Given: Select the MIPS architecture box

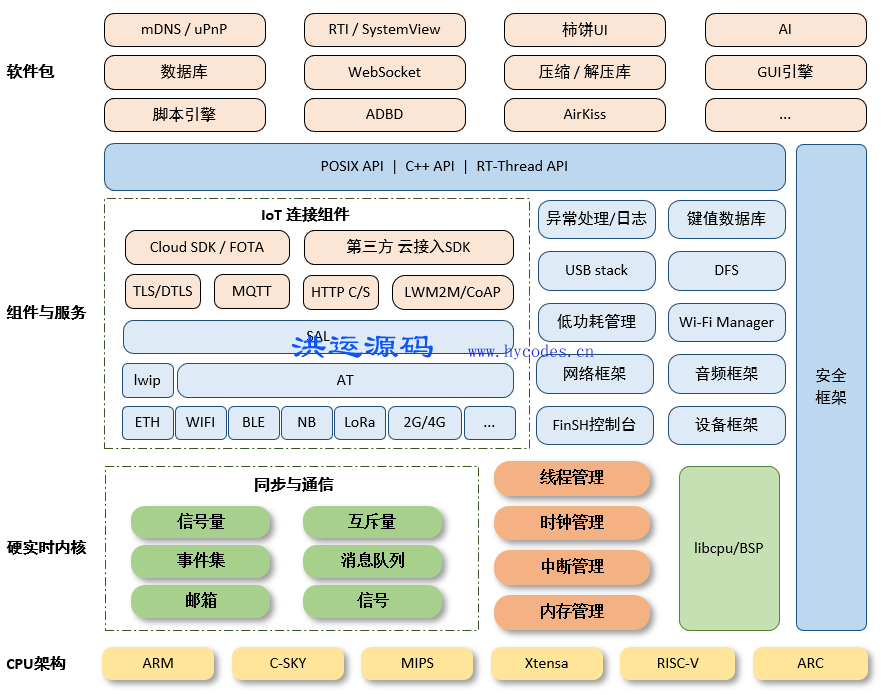Looking at the screenshot, I should [417, 664].
